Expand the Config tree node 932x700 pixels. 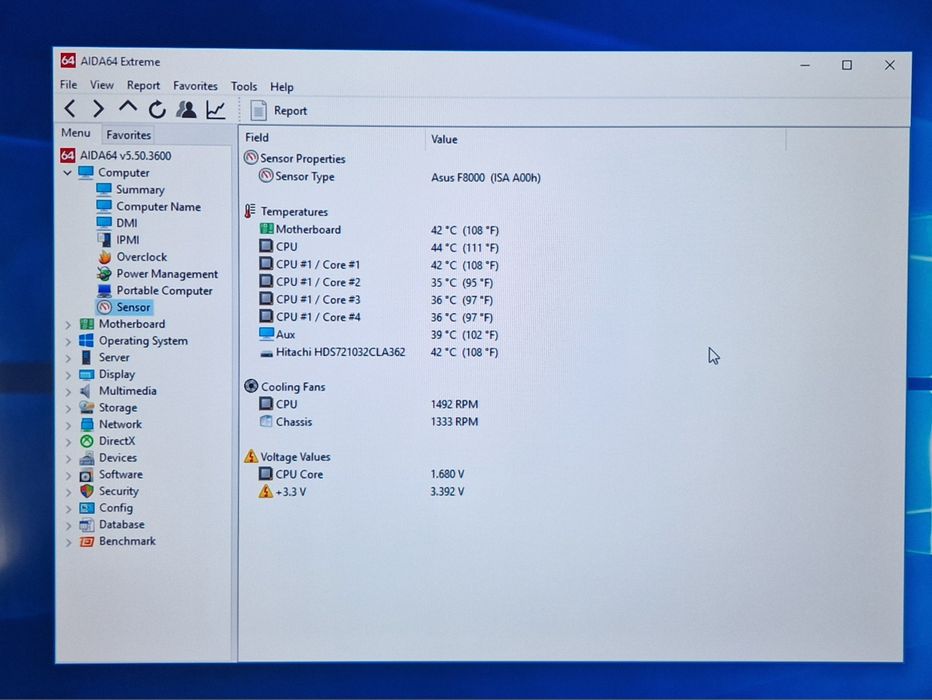pos(68,509)
